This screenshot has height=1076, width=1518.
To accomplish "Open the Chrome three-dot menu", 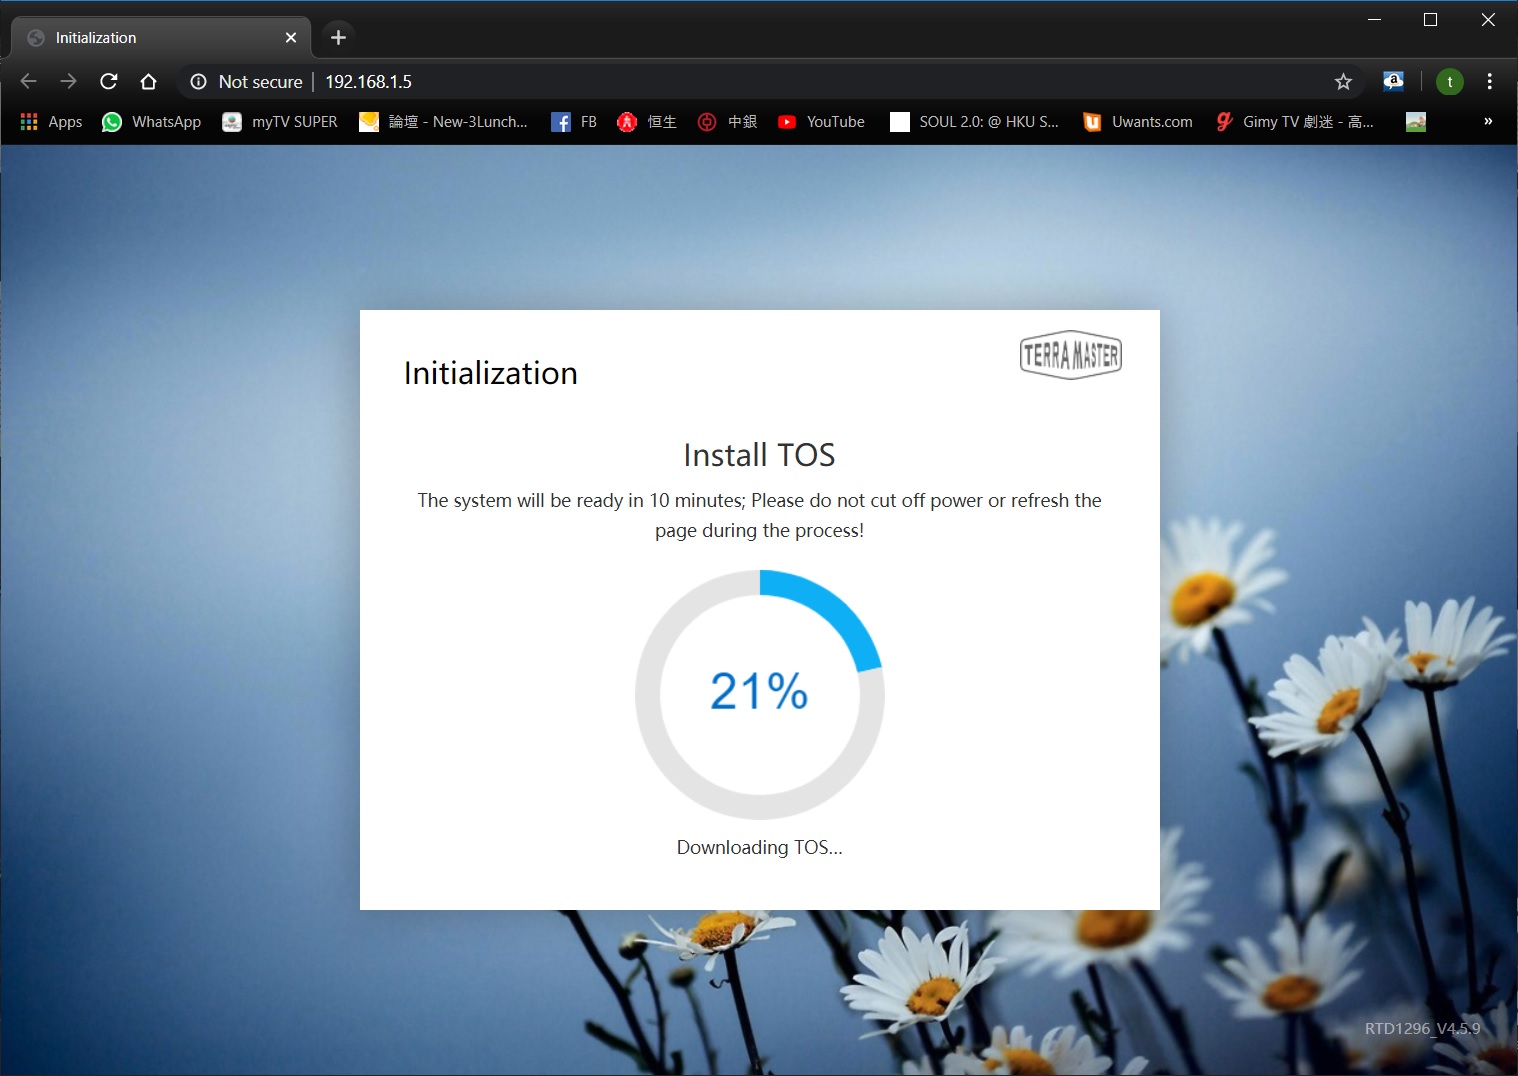I will tap(1489, 82).
